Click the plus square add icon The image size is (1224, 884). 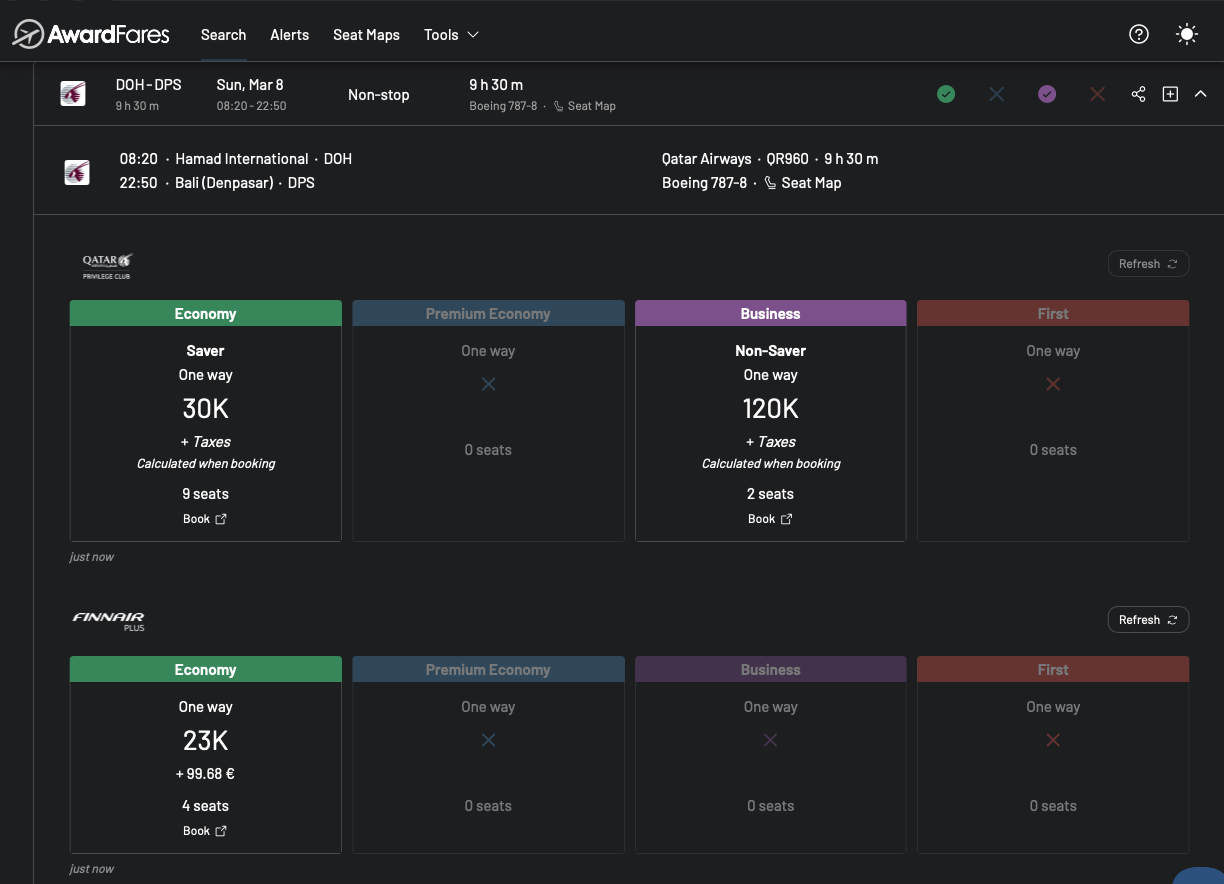click(1170, 94)
